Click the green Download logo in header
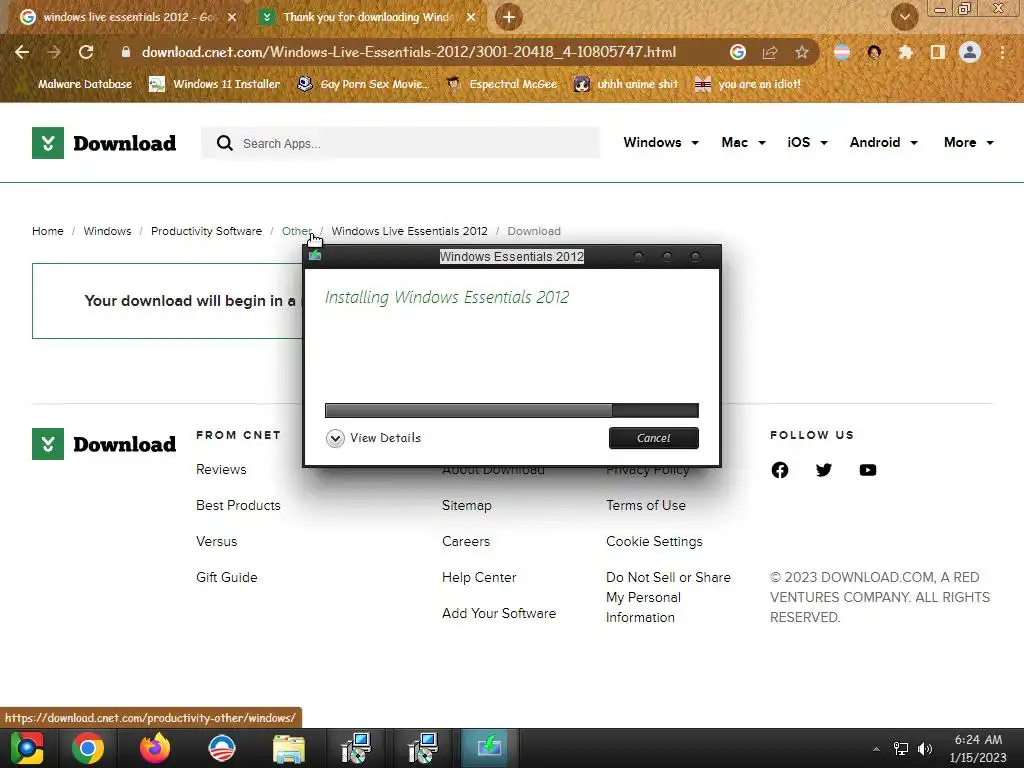Viewport: 1024px width, 768px height. pyautogui.click(x=104, y=143)
